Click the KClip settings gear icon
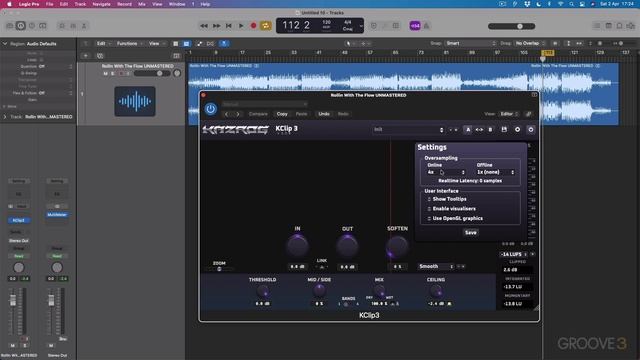The width and height of the screenshot is (640, 360). tap(531, 129)
